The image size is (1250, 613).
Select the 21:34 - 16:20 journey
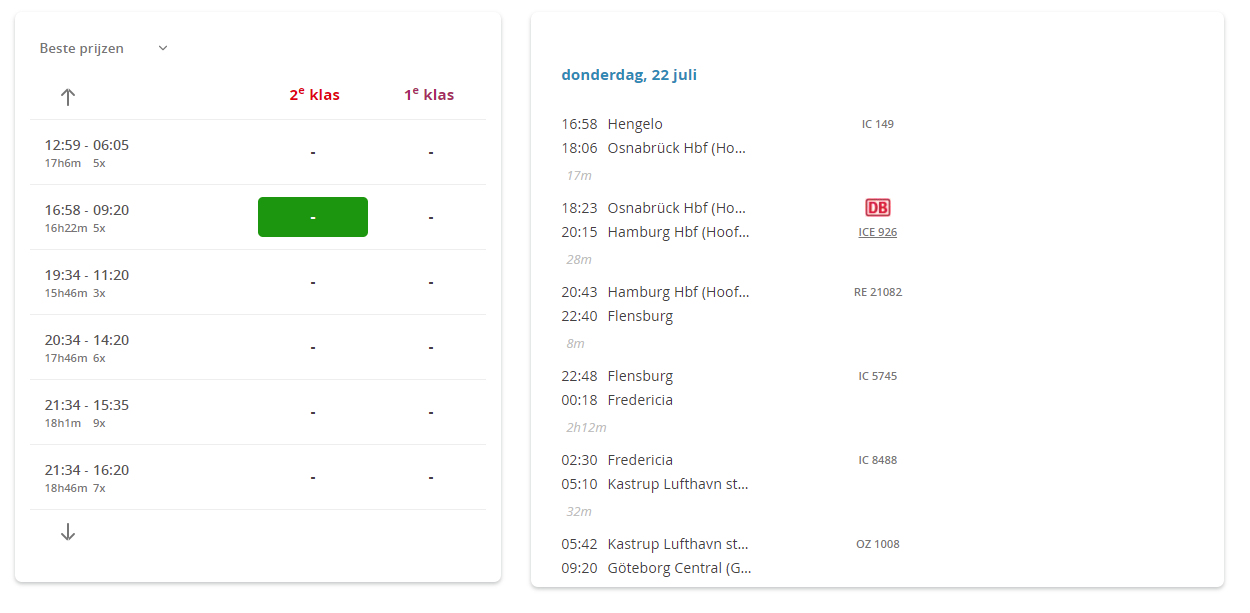(x=87, y=477)
